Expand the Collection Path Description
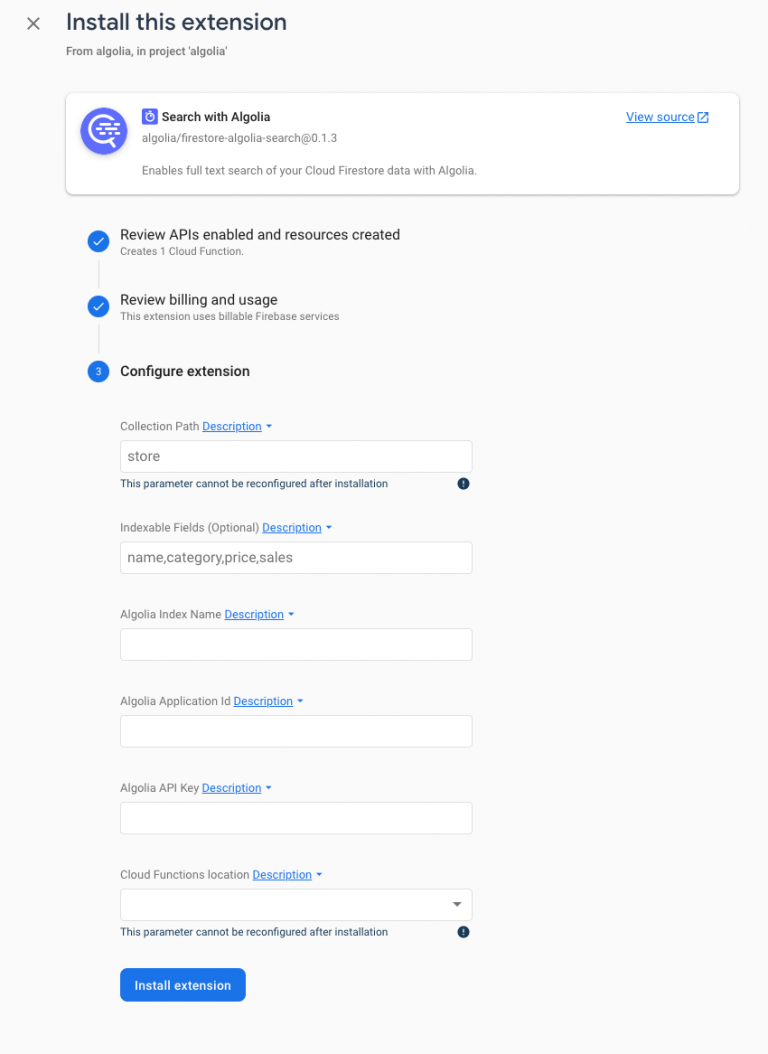The width and height of the screenshot is (768, 1054). tap(237, 427)
